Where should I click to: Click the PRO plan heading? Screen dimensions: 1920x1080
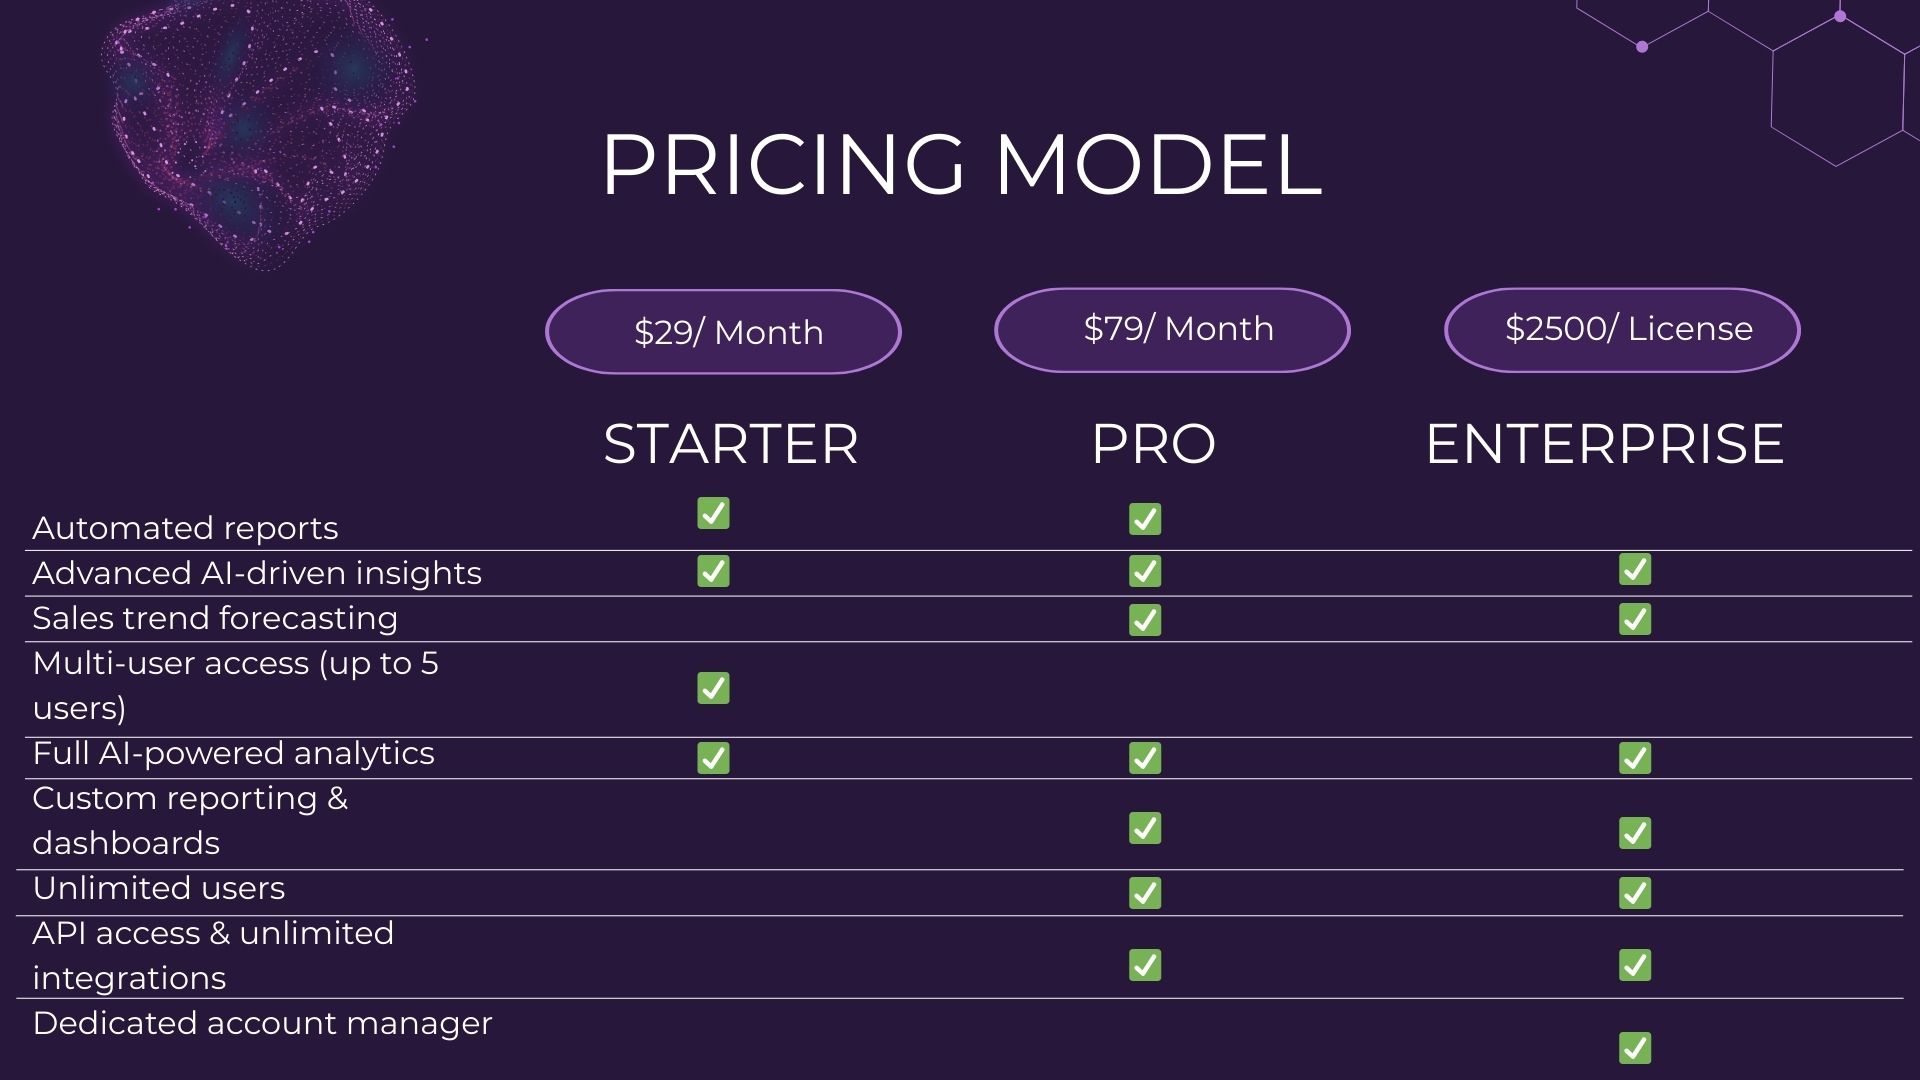tap(1153, 444)
